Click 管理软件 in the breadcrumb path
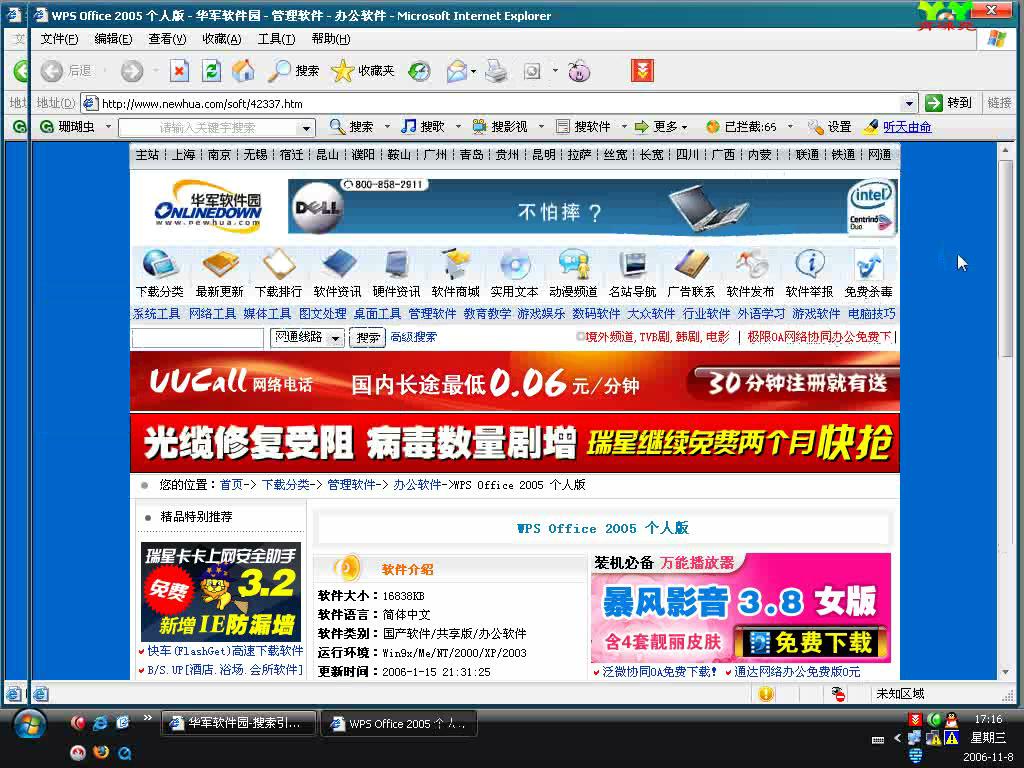 (351, 485)
